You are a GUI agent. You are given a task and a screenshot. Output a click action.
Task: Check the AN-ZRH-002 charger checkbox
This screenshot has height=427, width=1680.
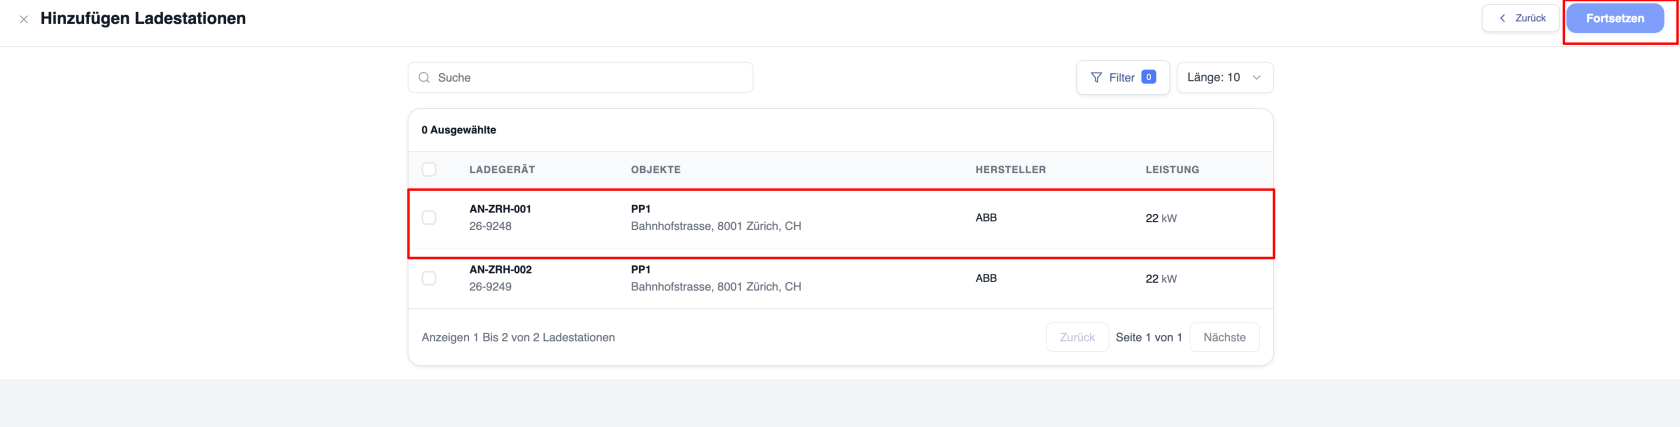[429, 278]
